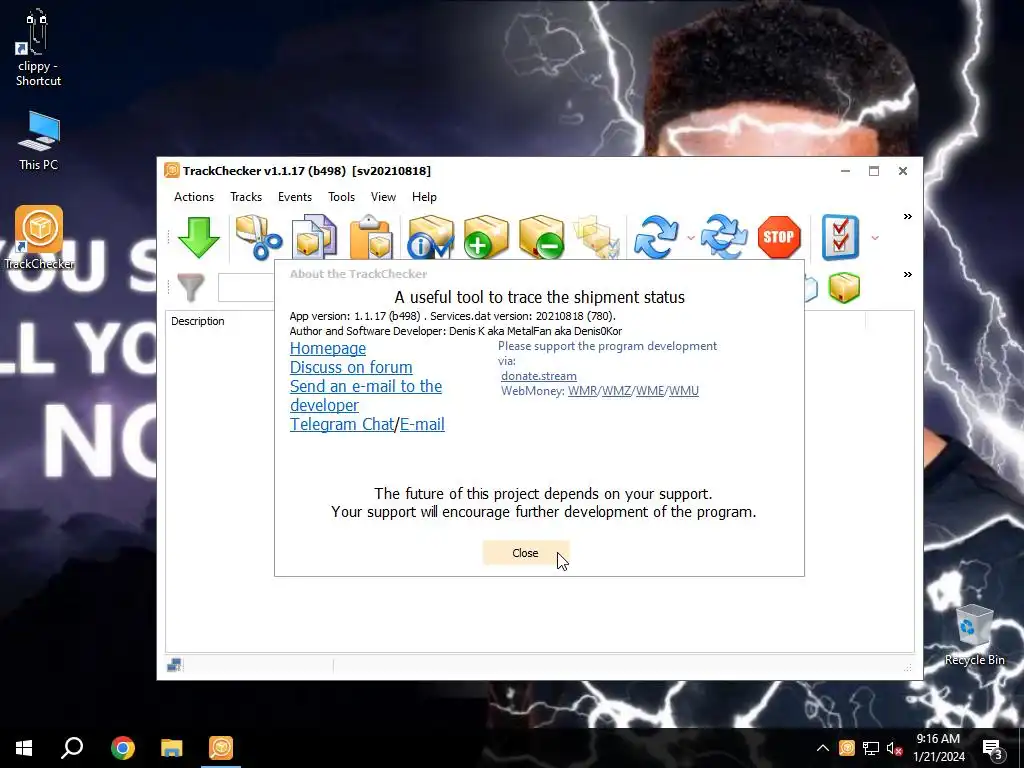1024x768 pixels.
Task: Click the filter text input field
Action: coord(246,288)
